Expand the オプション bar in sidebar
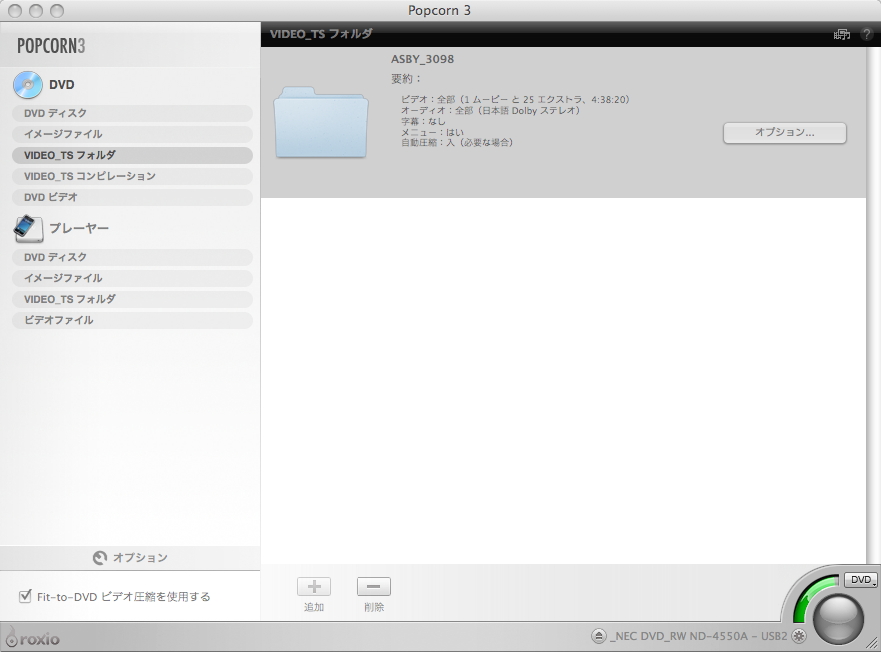 point(130,558)
